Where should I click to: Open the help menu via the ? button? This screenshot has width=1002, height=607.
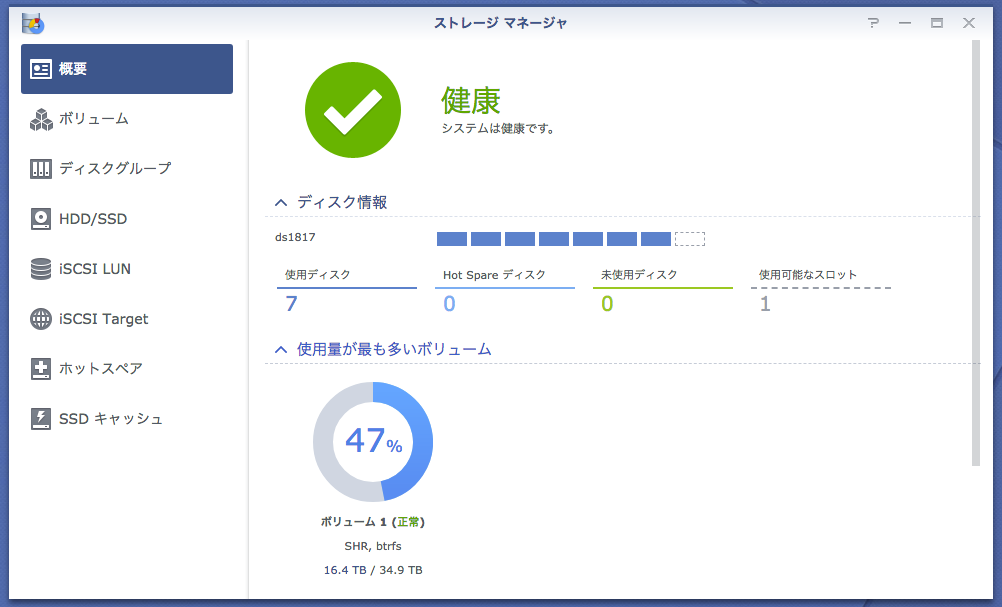[x=873, y=22]
